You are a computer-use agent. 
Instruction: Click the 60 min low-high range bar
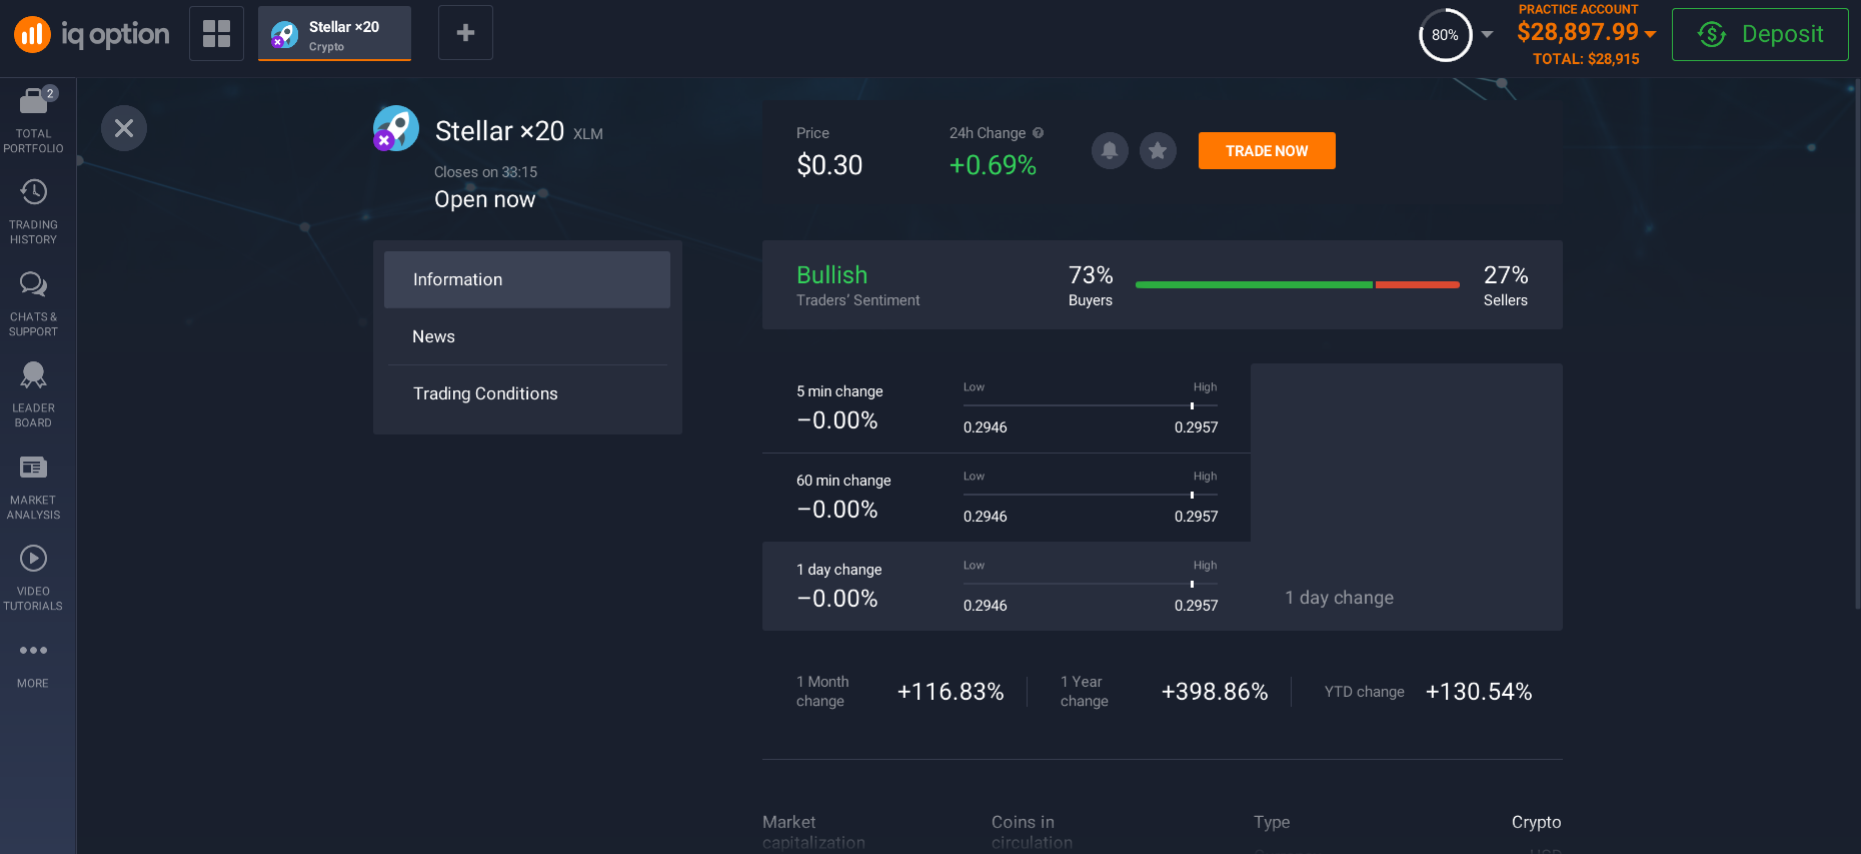tap(1090, 495)
